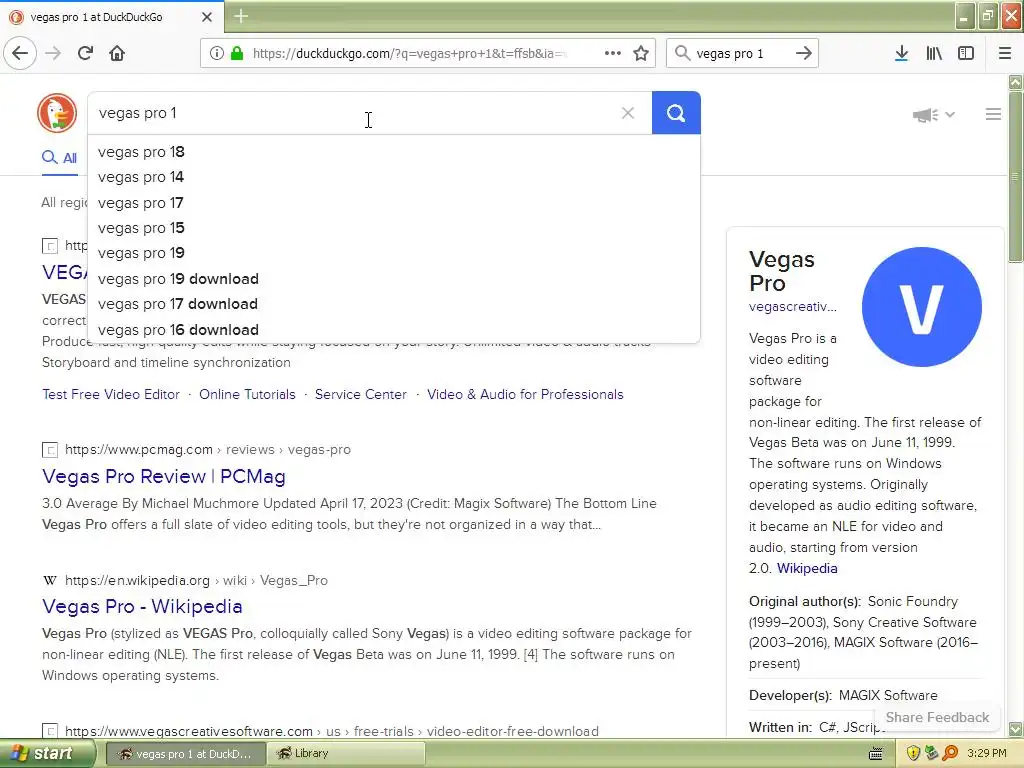Choose suggestion vegas pro 19 download
The image size is (1024, 768).
coord(394,279)
